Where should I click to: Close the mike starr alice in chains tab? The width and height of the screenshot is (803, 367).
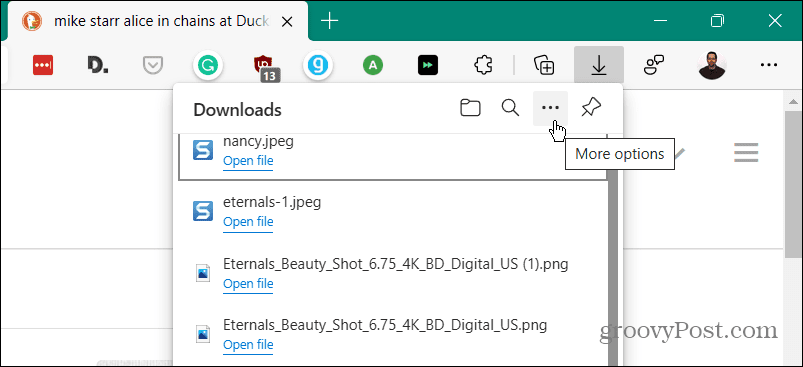coord(288,21)
